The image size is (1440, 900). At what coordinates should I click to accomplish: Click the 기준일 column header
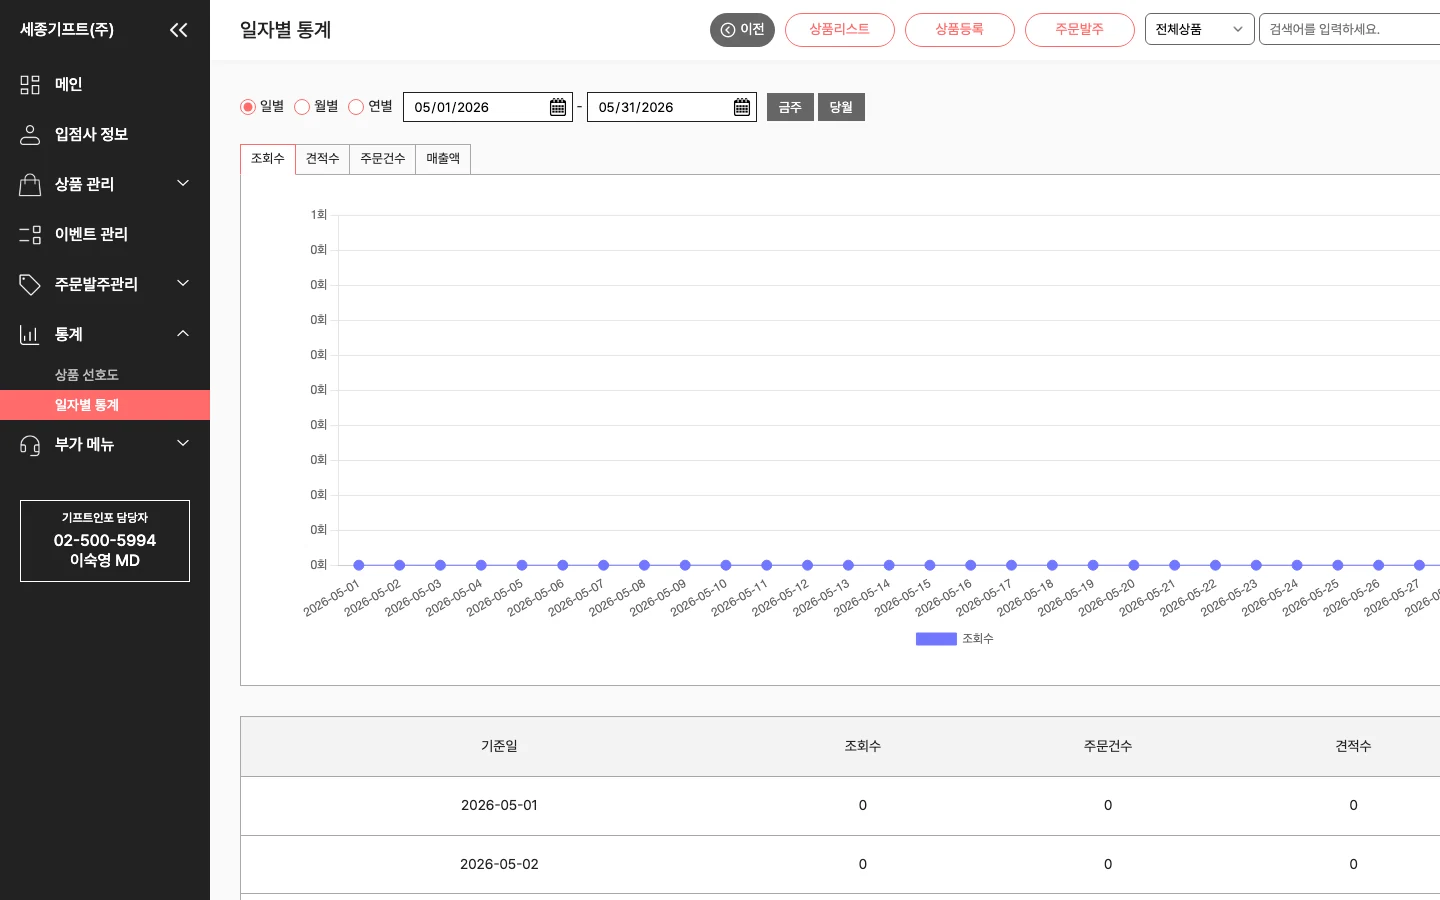tap(499, 746)
